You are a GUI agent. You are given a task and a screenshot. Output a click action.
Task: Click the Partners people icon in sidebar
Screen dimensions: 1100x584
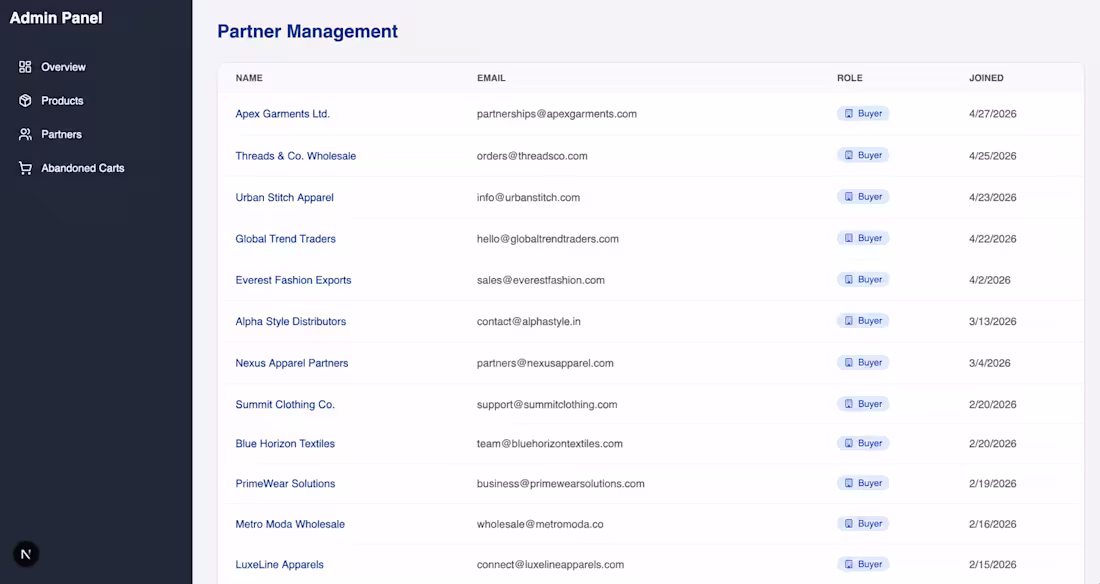25,134
